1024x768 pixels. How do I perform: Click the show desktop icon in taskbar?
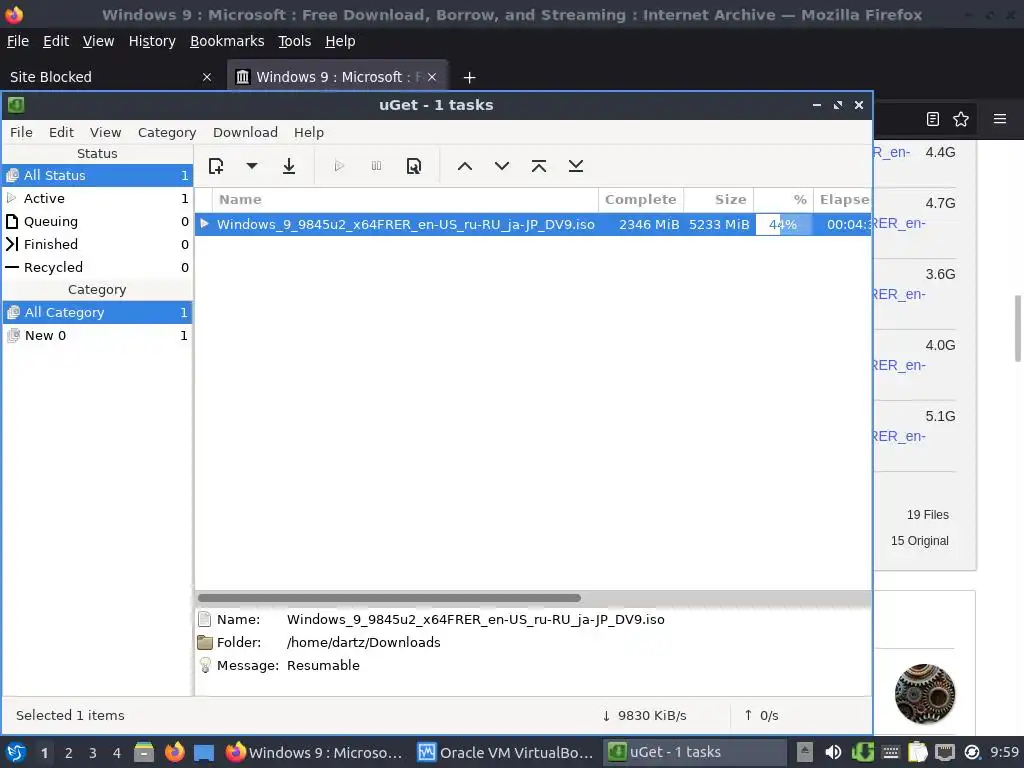coord(204,753)
